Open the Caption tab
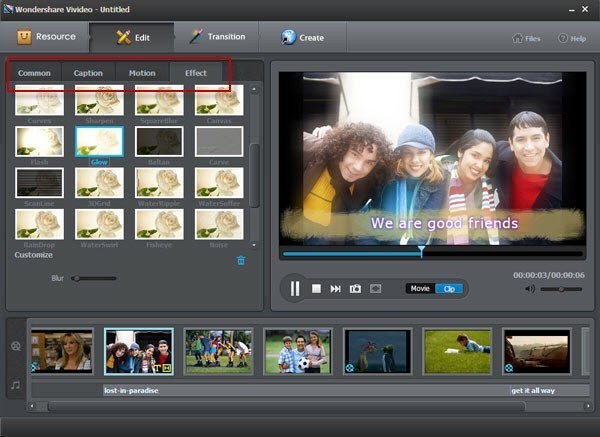The image size is (600, 437). click(x=88, y=73)
